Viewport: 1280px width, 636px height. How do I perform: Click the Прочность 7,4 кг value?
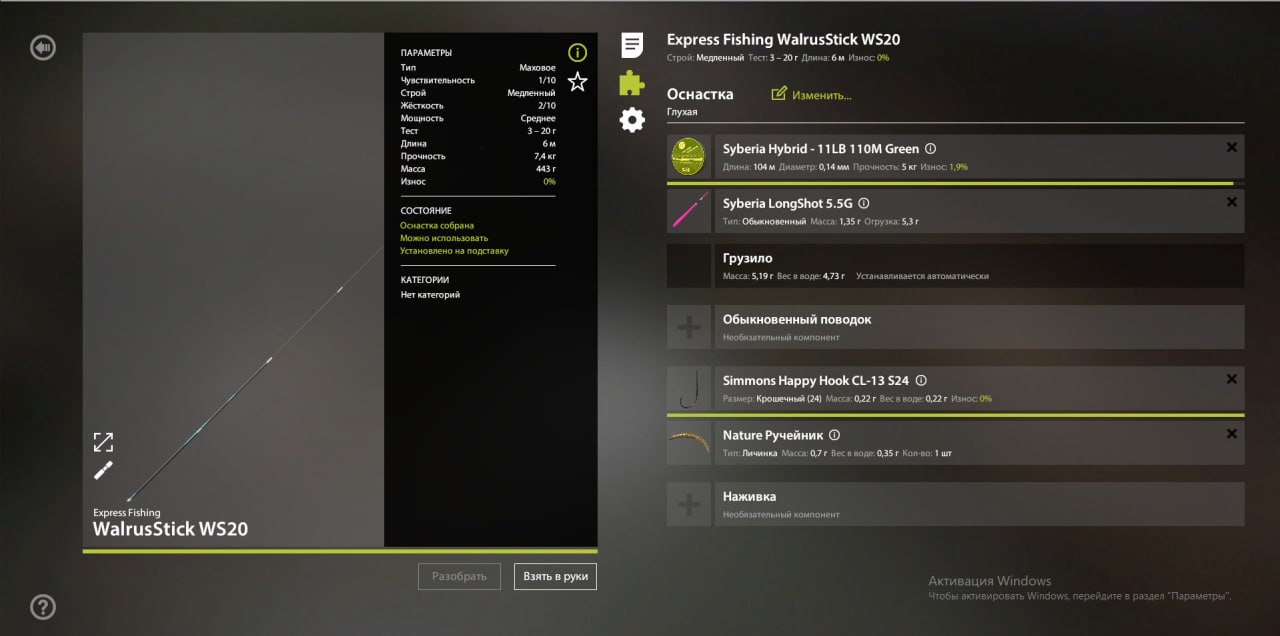click(x=545, y=156)
